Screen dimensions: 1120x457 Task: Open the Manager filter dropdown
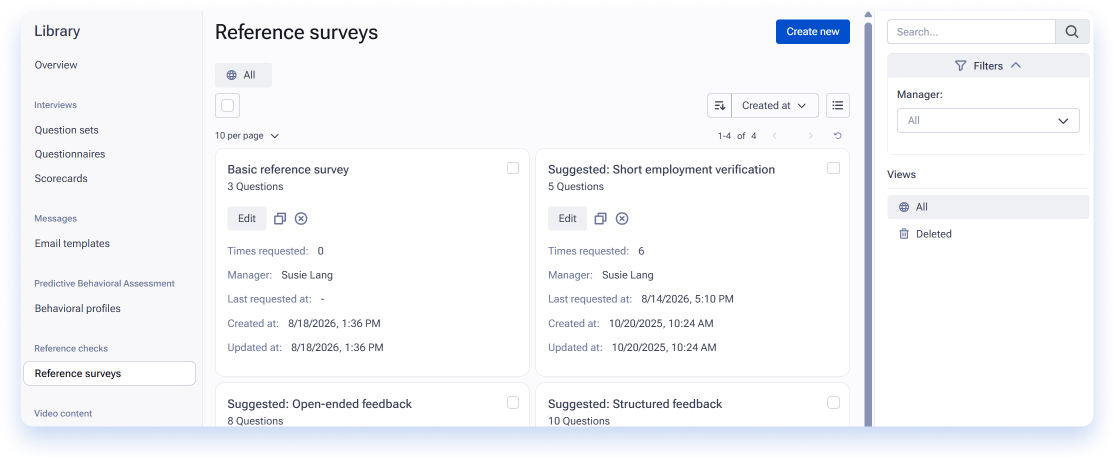(988, 121)
